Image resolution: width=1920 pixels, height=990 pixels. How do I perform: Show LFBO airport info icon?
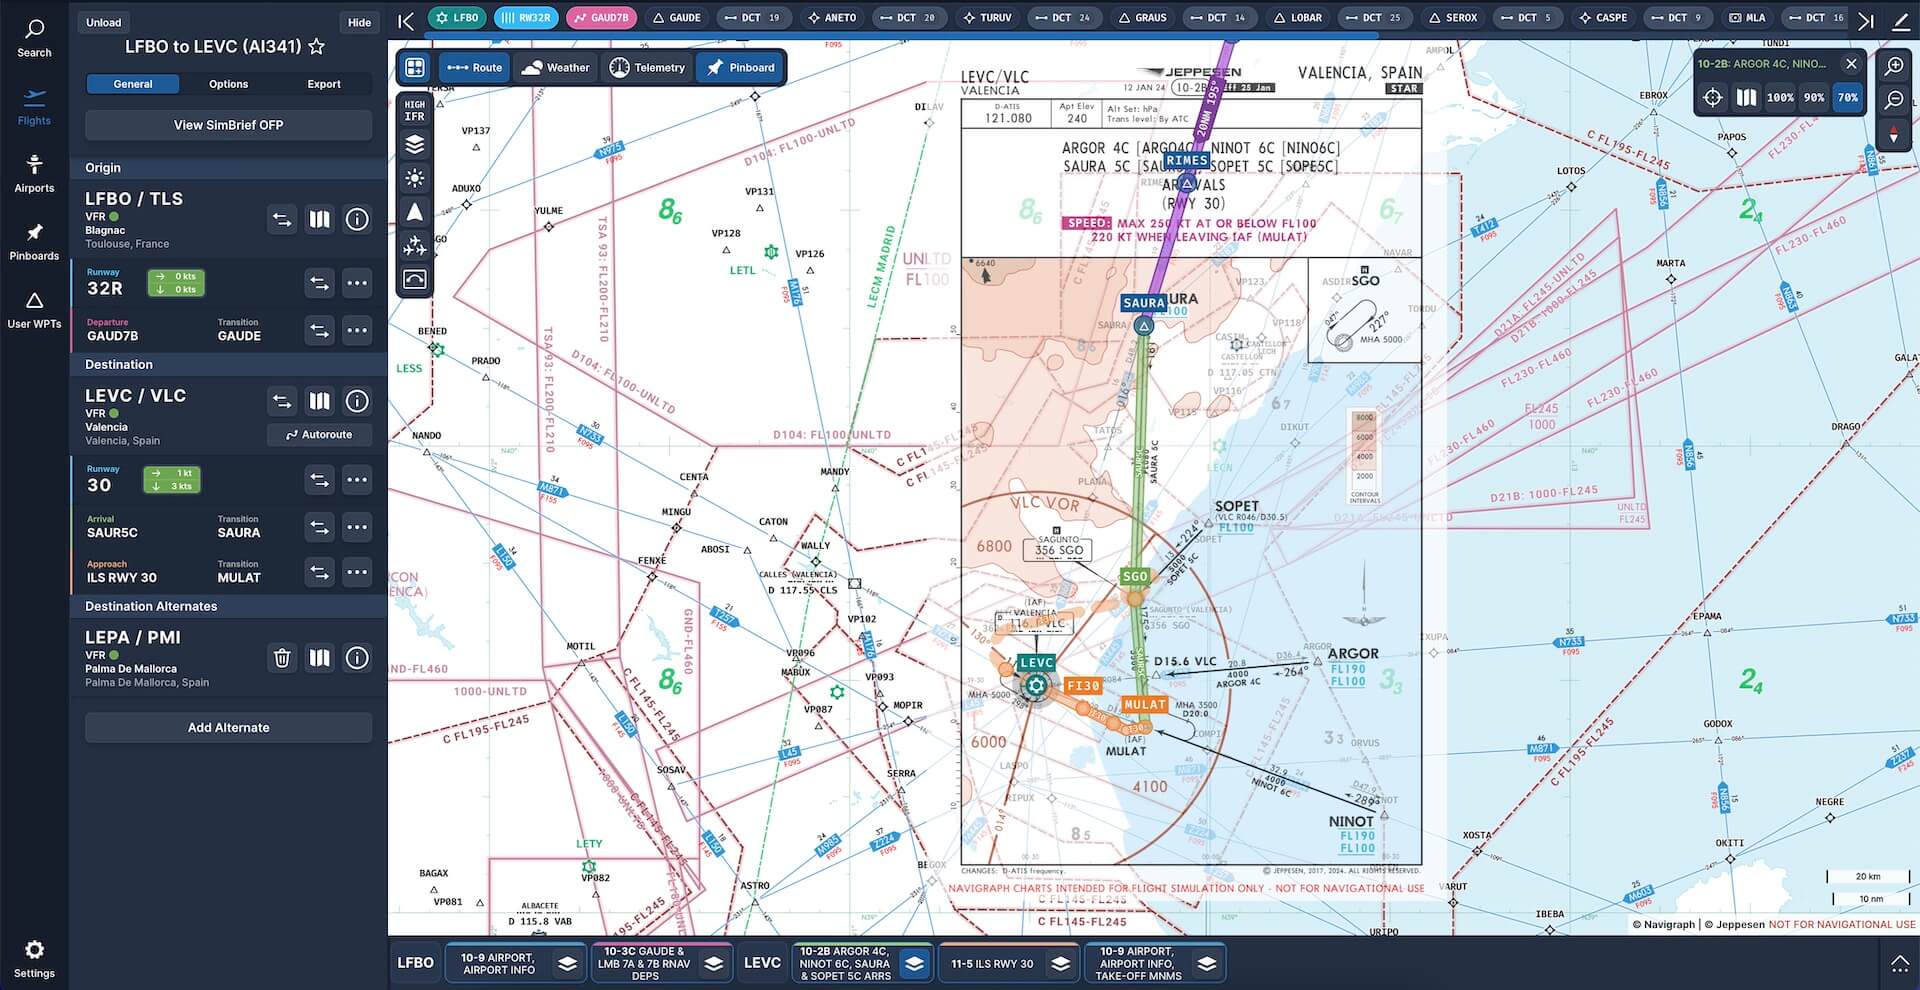pos(357,219)
